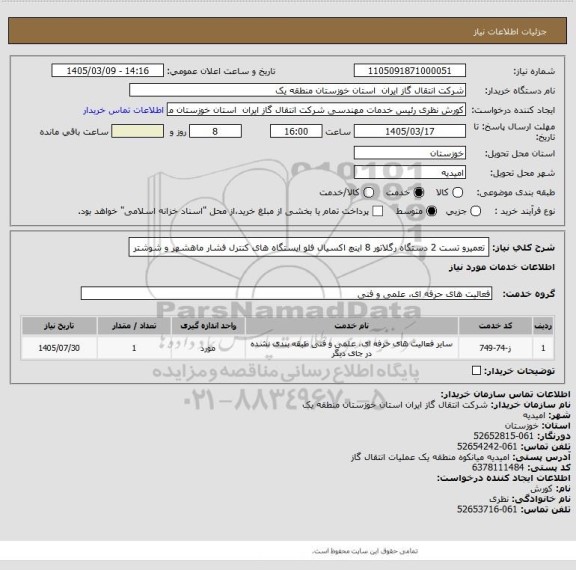
Task: Click the general need description field
Action: (309, 247)
